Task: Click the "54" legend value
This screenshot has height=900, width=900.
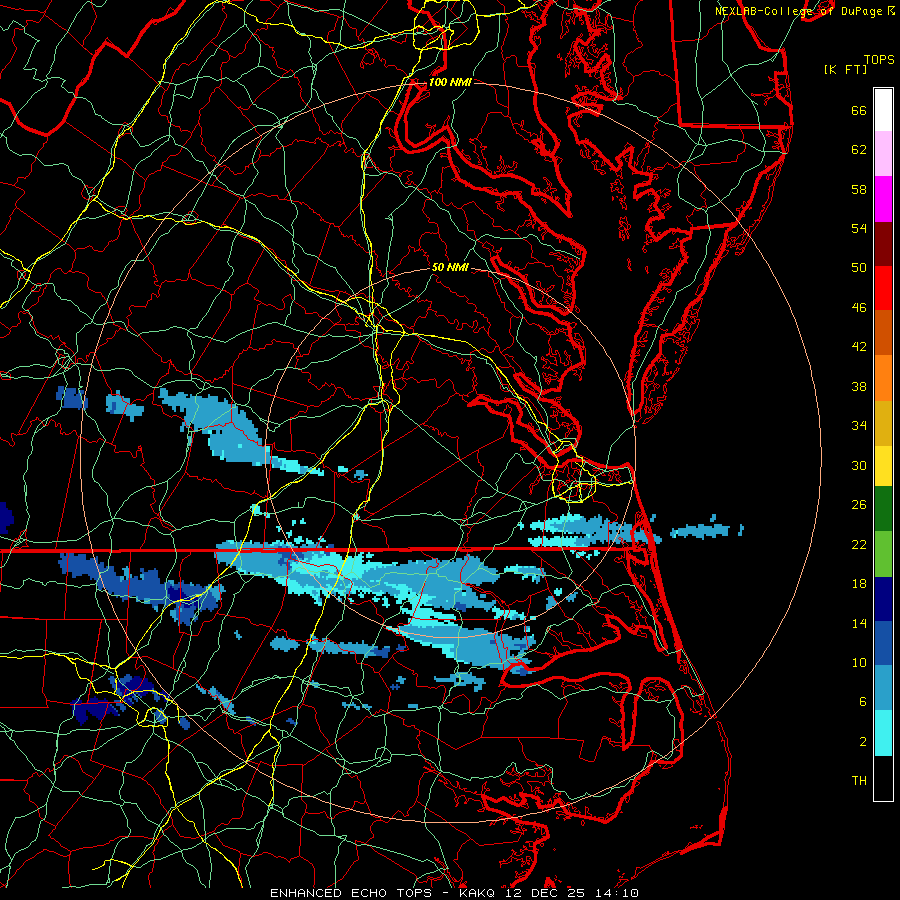Action: pos(859,228)
